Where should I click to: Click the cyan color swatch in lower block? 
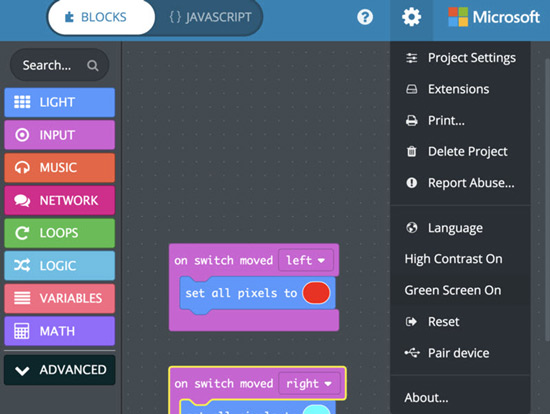tap(316, 409)
